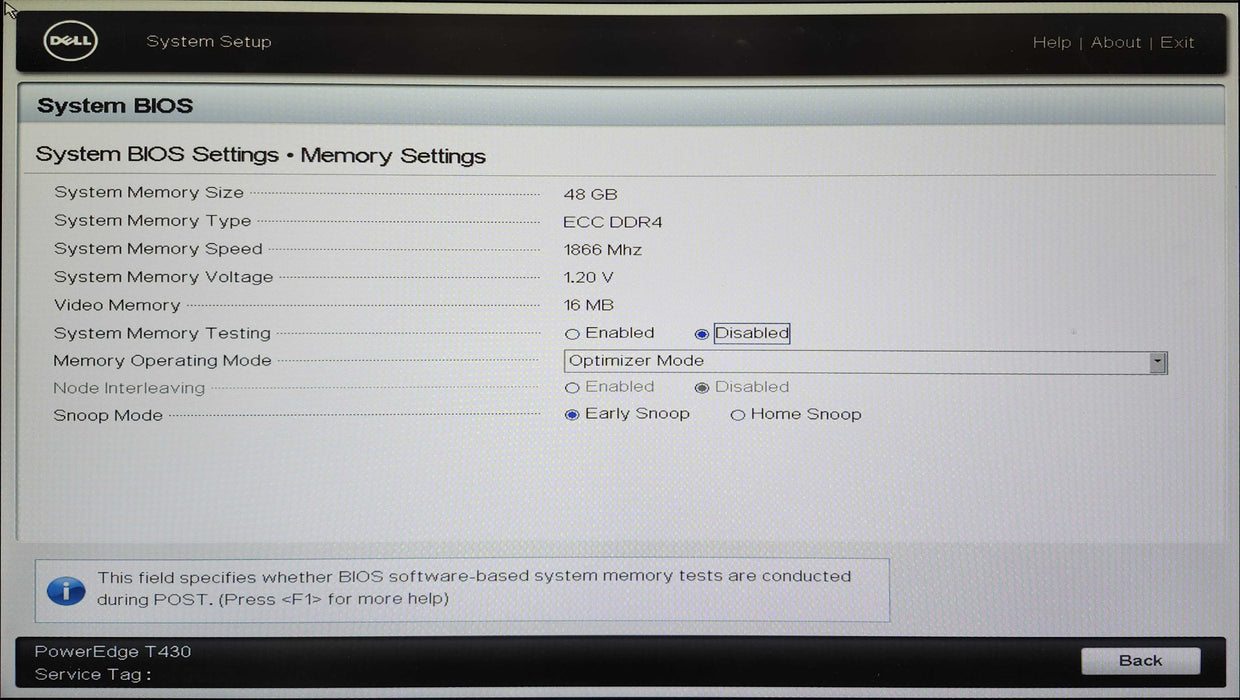Click the System Memory Type label
This screenshot has width=1240, height=700.
click(153, 220)
